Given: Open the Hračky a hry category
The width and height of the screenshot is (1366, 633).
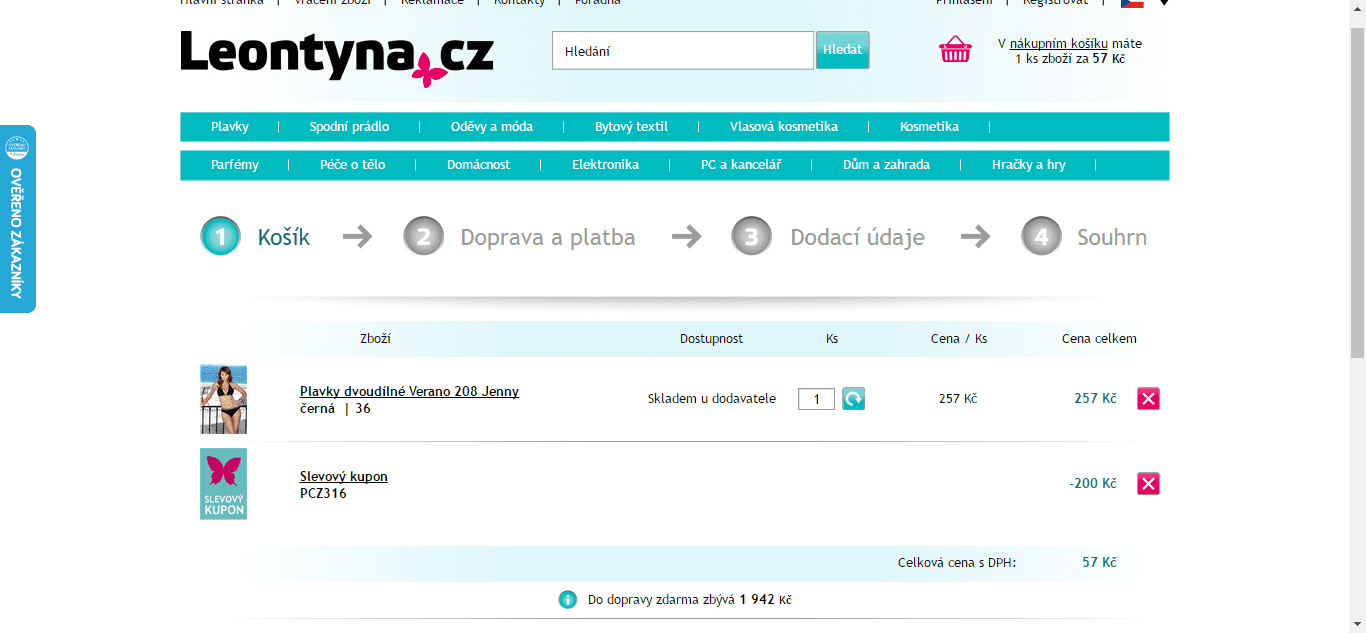Looking at the screenshot, I should pos(1029,165).
